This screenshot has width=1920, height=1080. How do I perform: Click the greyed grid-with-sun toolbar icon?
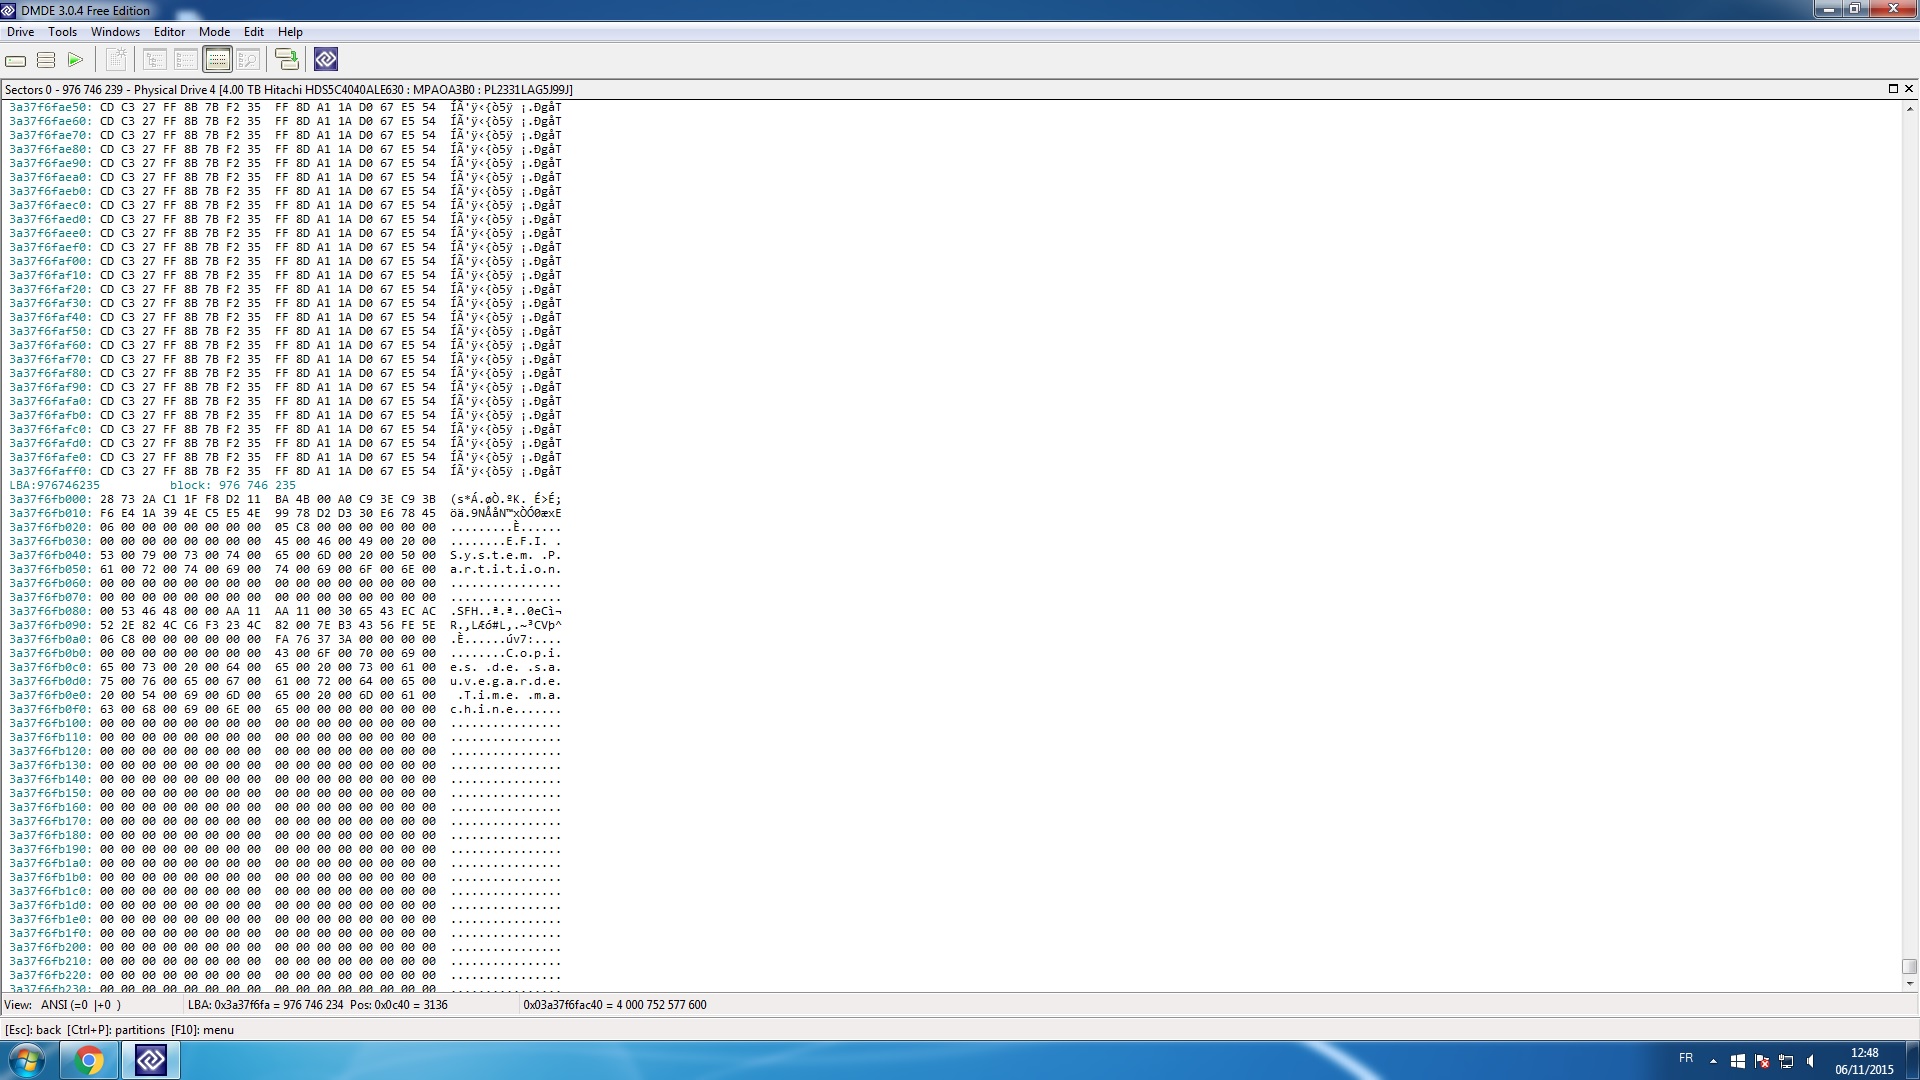[116, 60]
